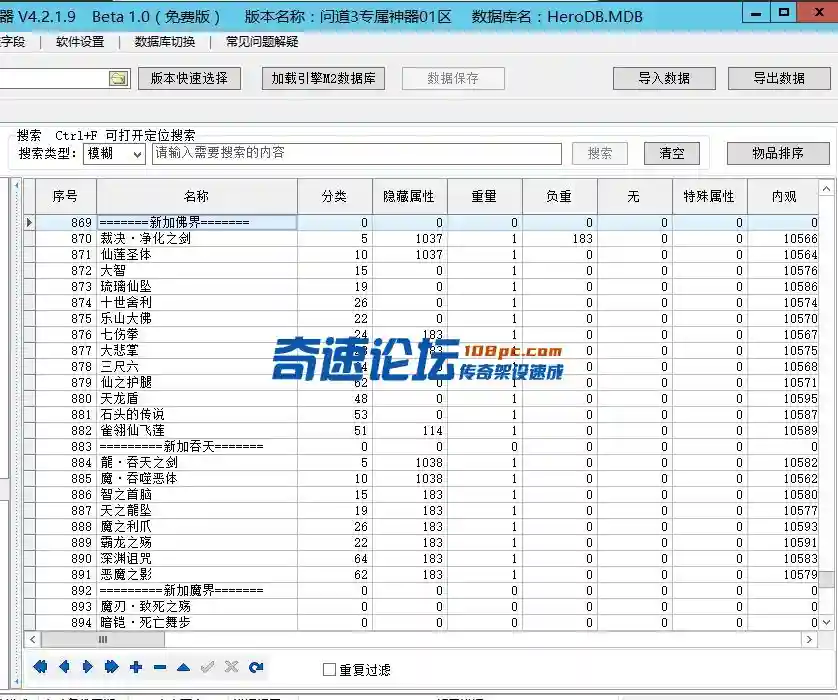This screenshot has height=700, width=838.
Task: Select row 仙莲圣体
Action: (421, 254)
